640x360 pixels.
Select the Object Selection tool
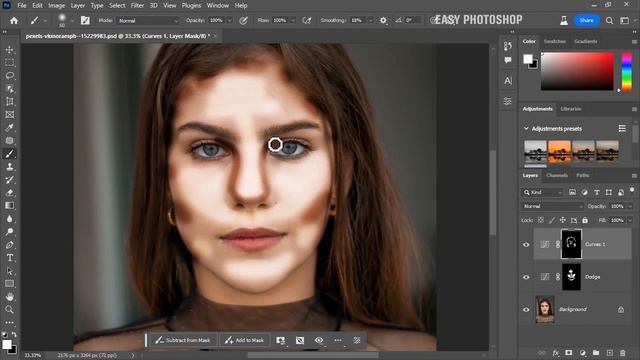coord(9,89)
